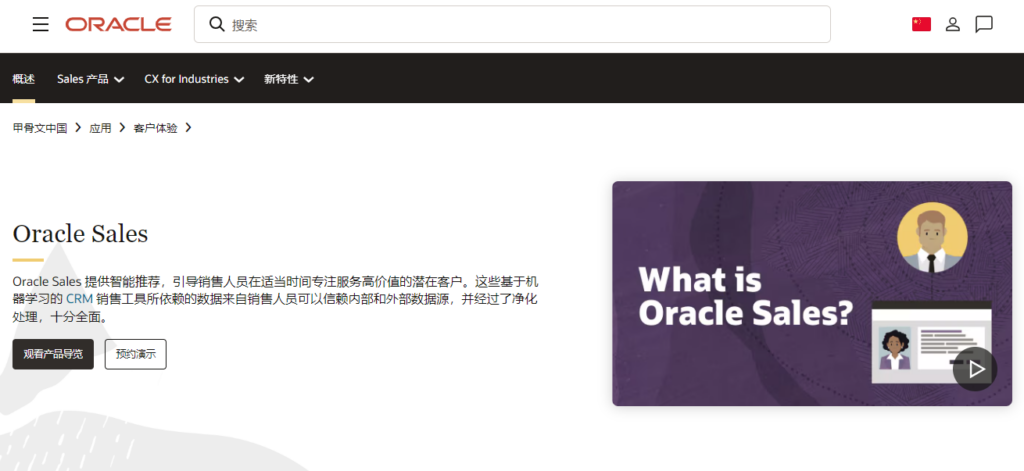This screenshot has height=471, width=1024.
Task: Click the search magnifier icon
Action: pos(217,25)
